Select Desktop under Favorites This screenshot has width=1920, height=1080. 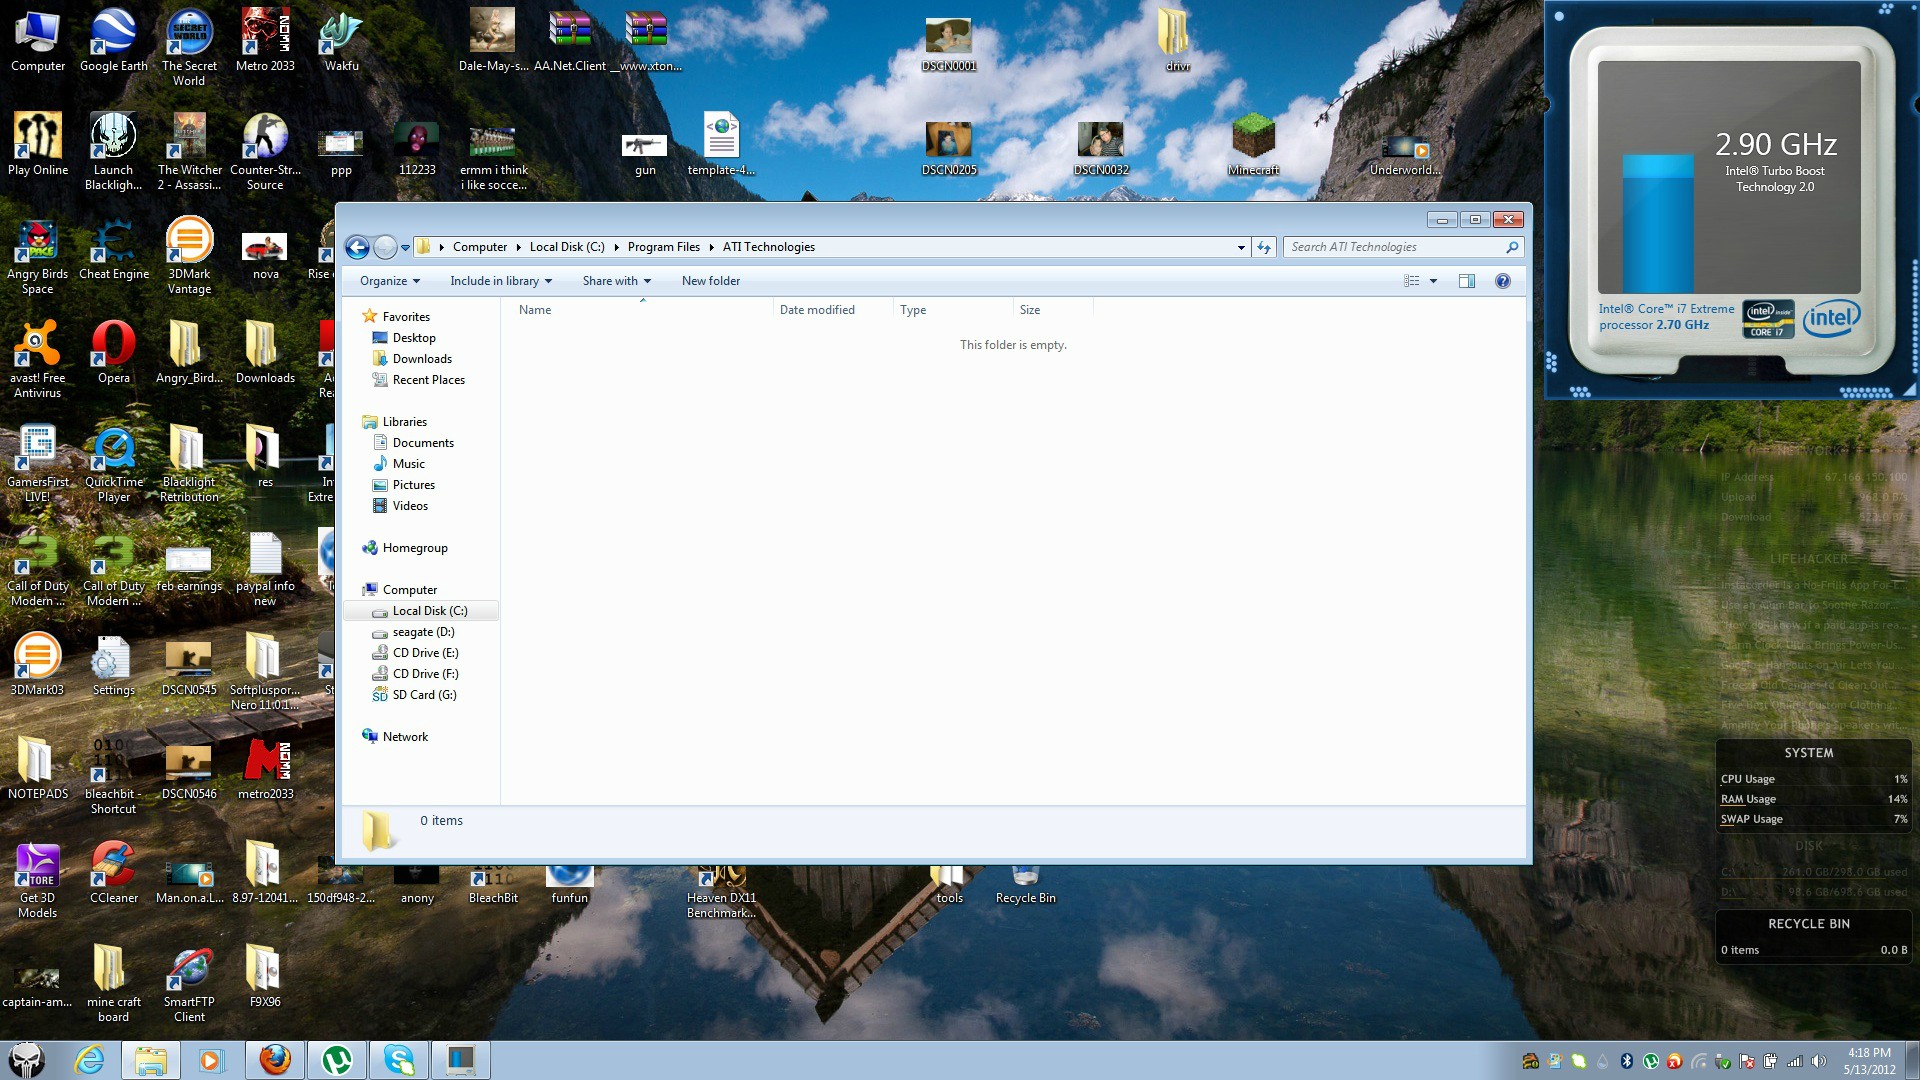coord(414,338)
